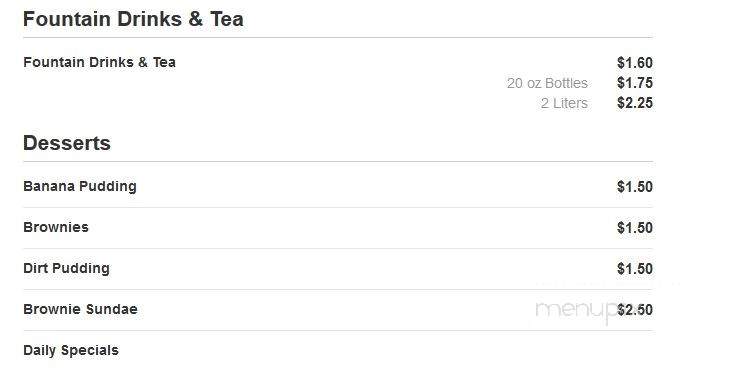The width and height of the screenshot is (750, 378).
Task: Select the Brownies dessert item
Action: 56,227
